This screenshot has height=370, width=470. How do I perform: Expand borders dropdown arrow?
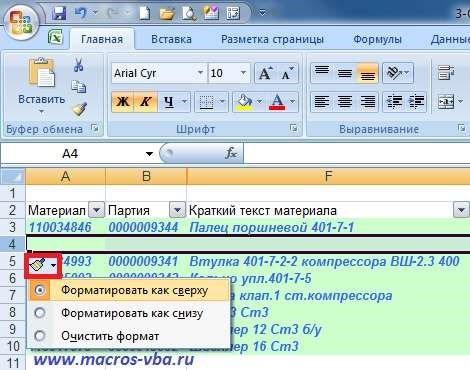(222, 101)
